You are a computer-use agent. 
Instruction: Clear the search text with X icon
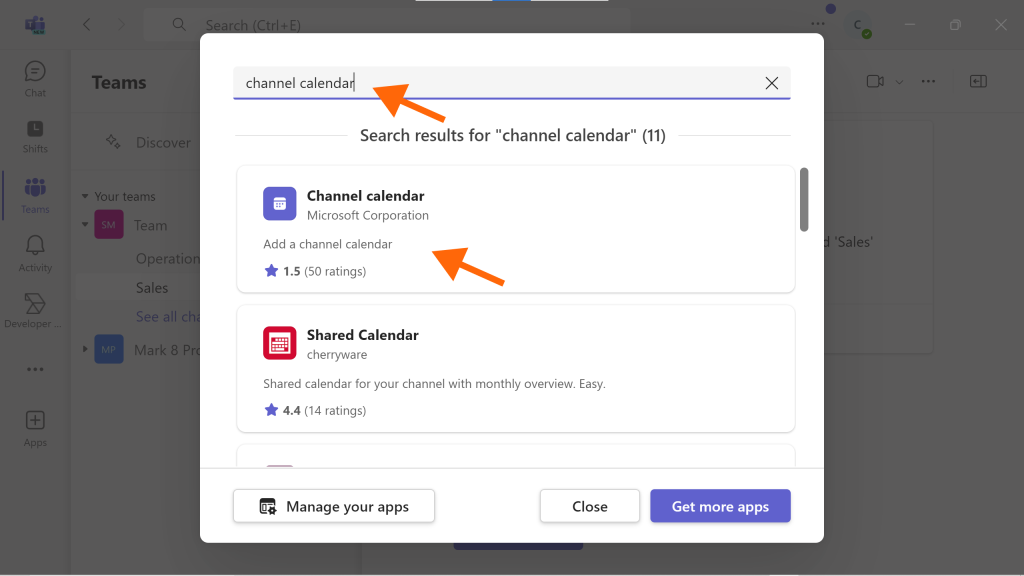pyautogui.click(x=771, y=83)
